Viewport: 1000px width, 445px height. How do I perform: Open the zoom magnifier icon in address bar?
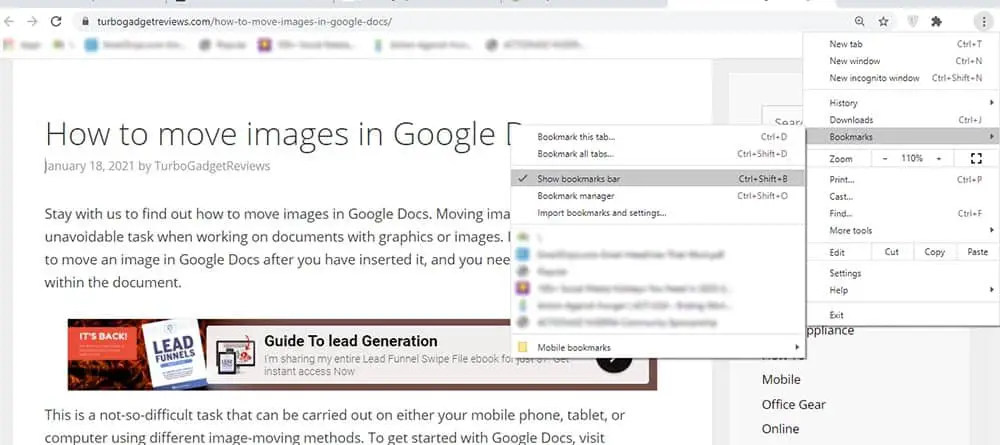click(x=860, y=22)
